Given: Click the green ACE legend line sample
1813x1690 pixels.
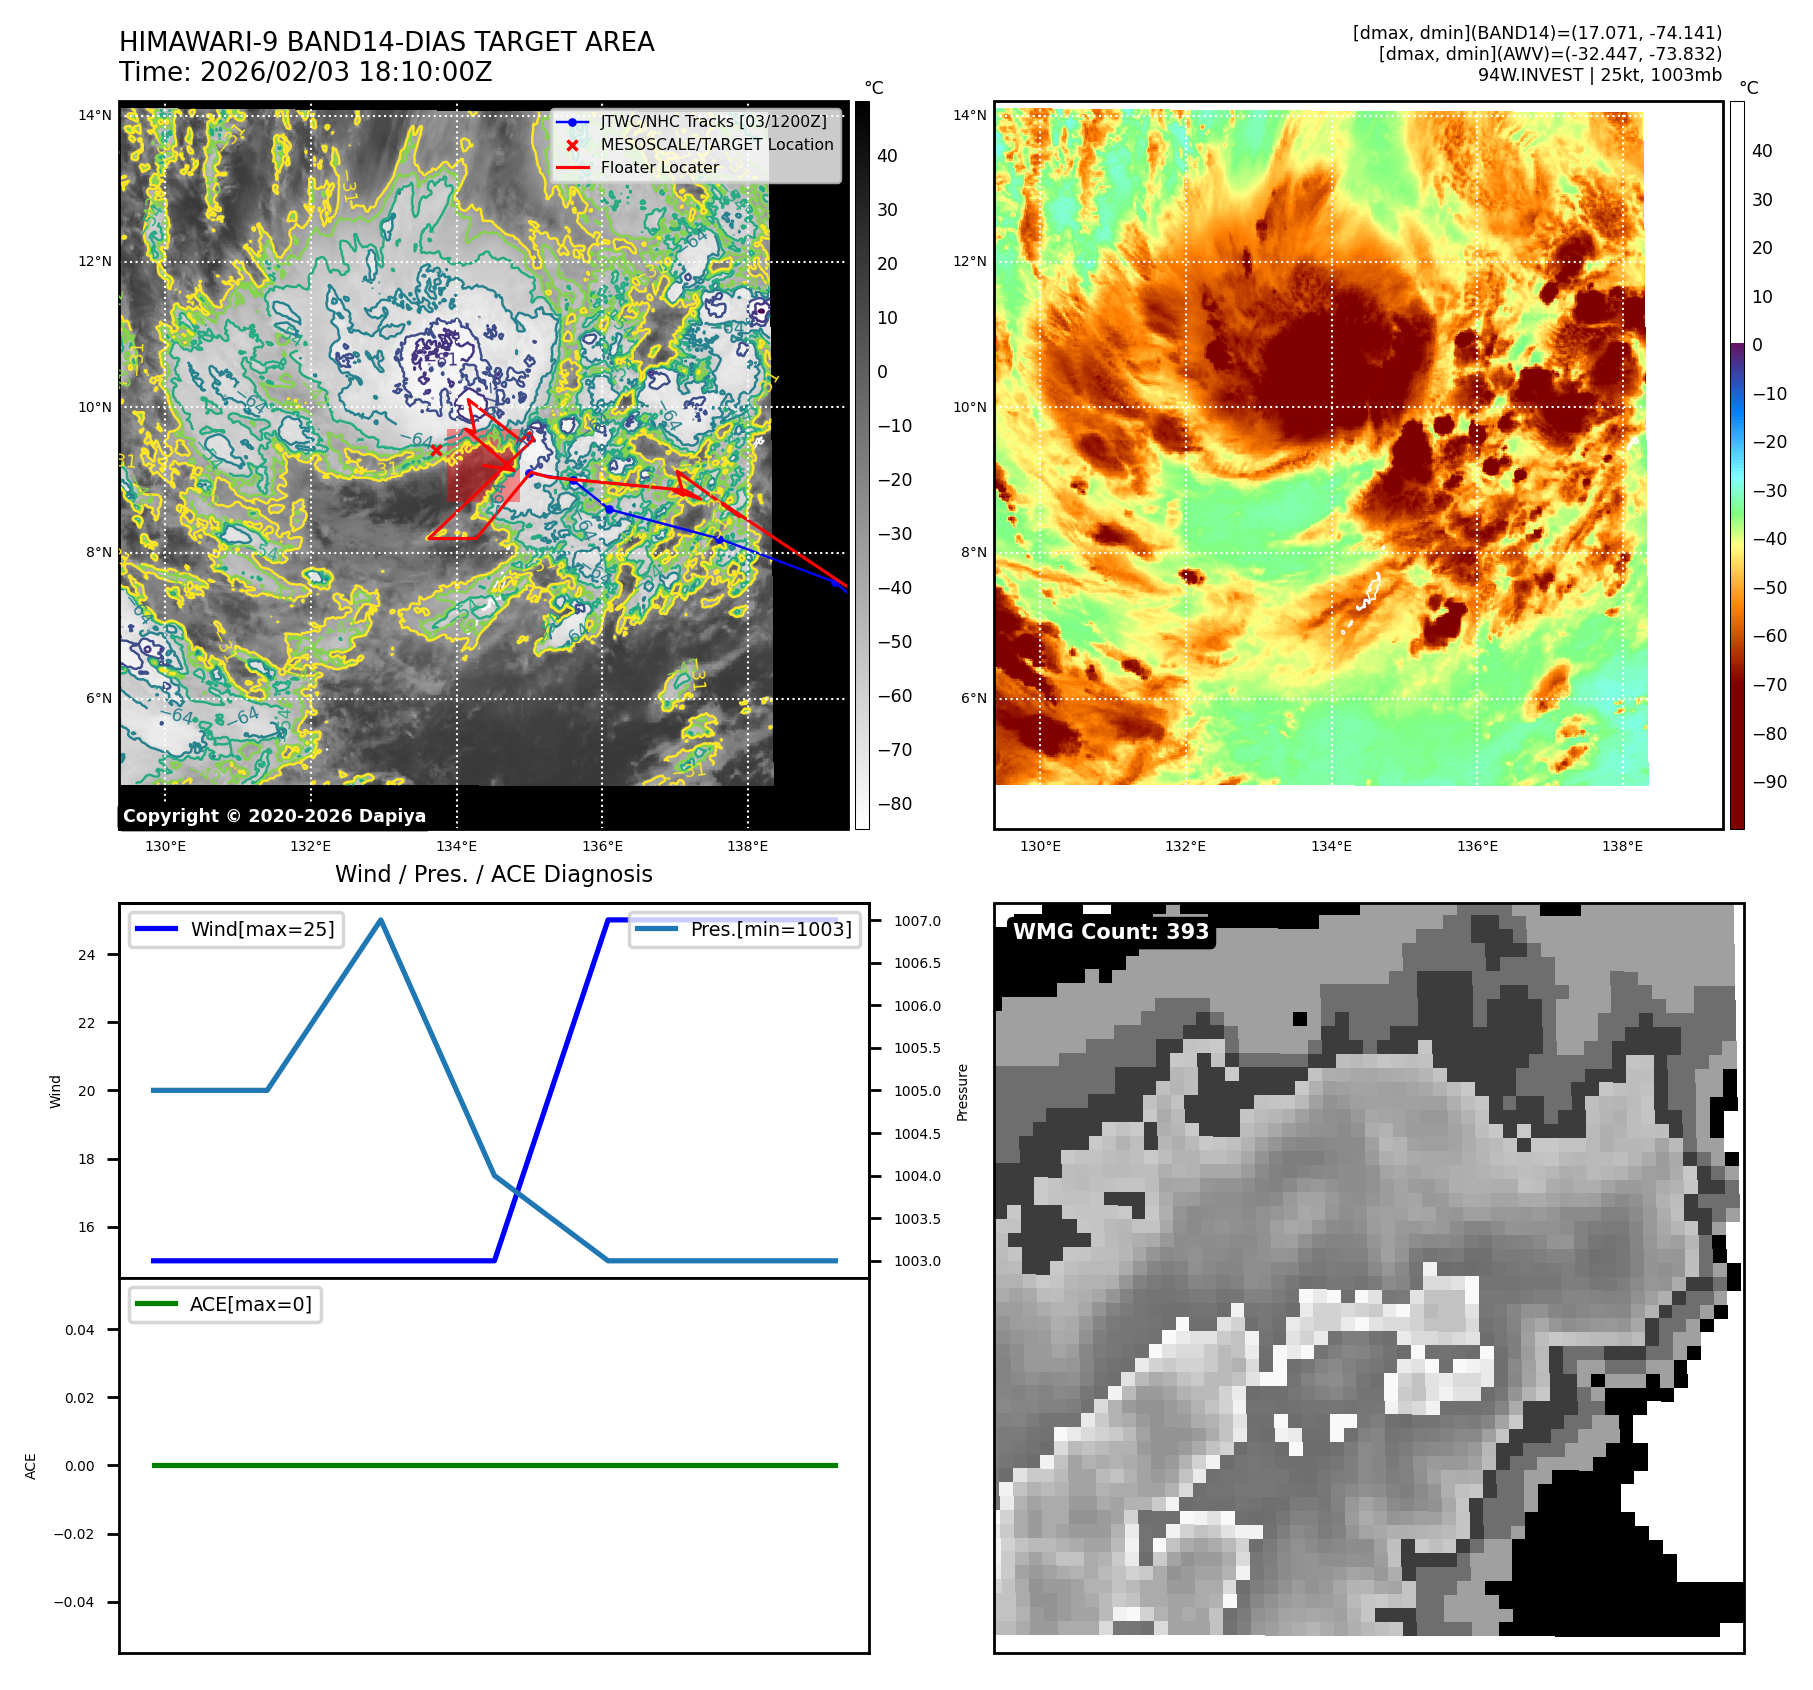Looking at the screenshot, I should 156,1304.
